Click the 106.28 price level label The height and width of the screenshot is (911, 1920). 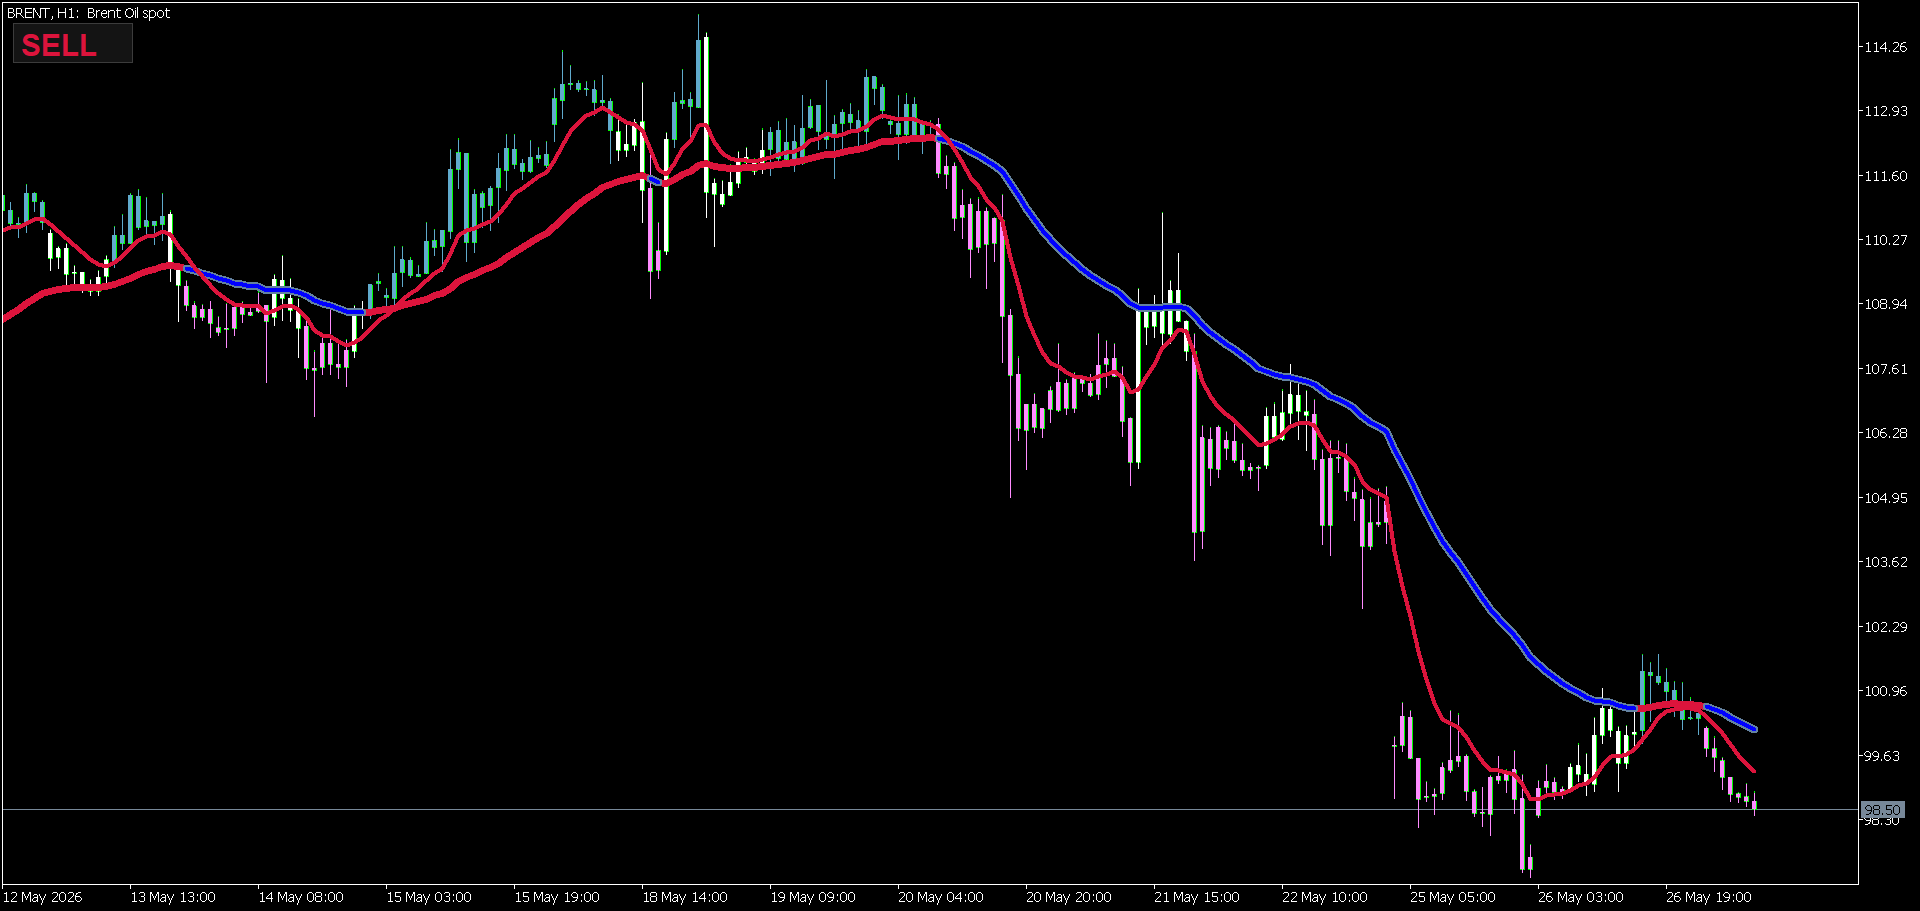(x=1885, y=433)
